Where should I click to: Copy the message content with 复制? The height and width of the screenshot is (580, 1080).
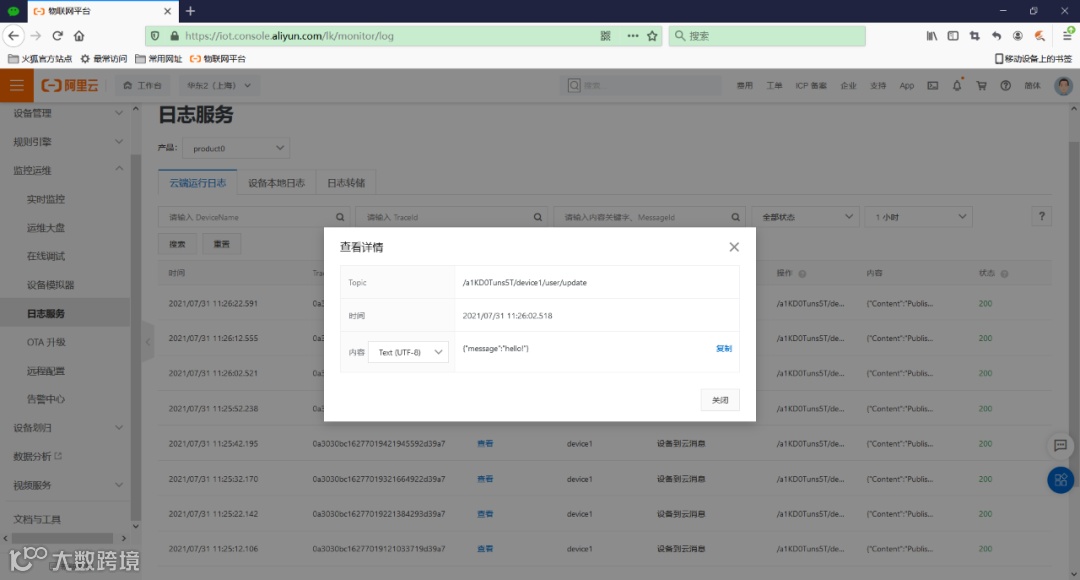point(724,349)
